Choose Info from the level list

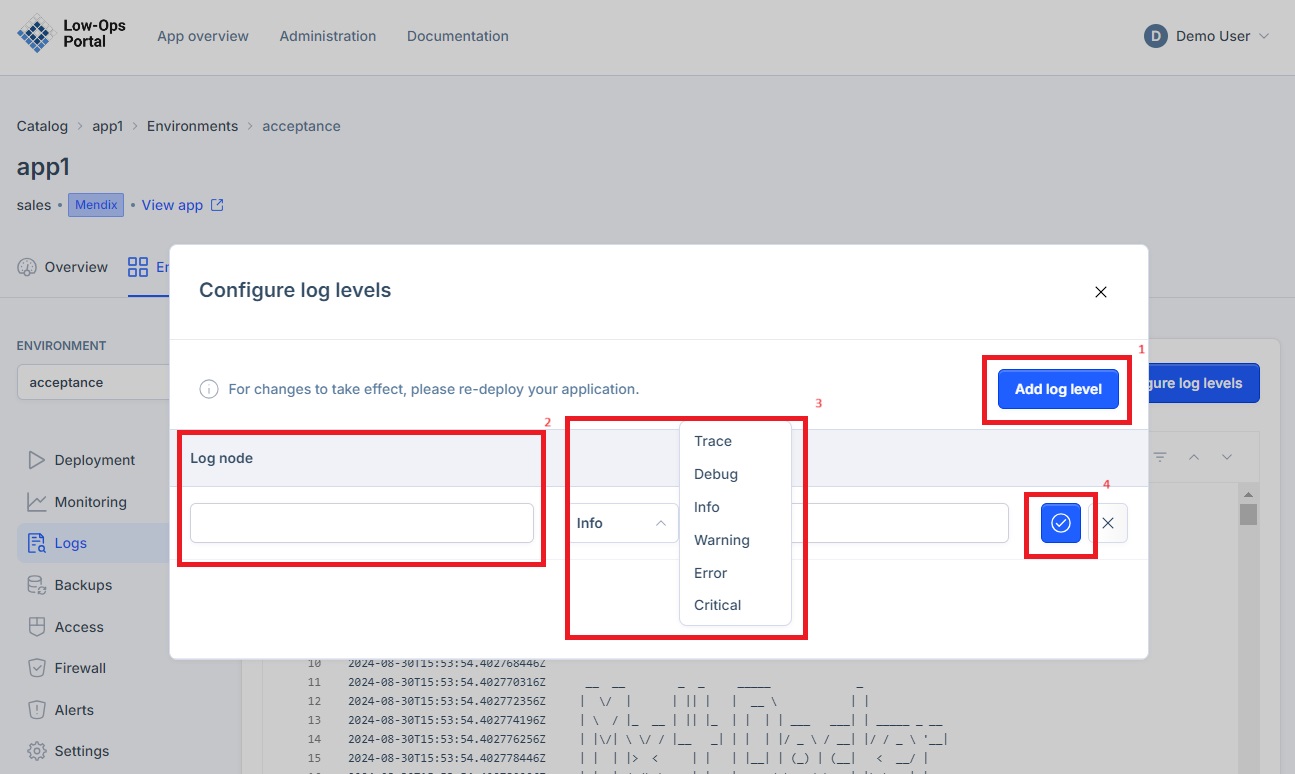pyautogui.click(x=707, y=507)
